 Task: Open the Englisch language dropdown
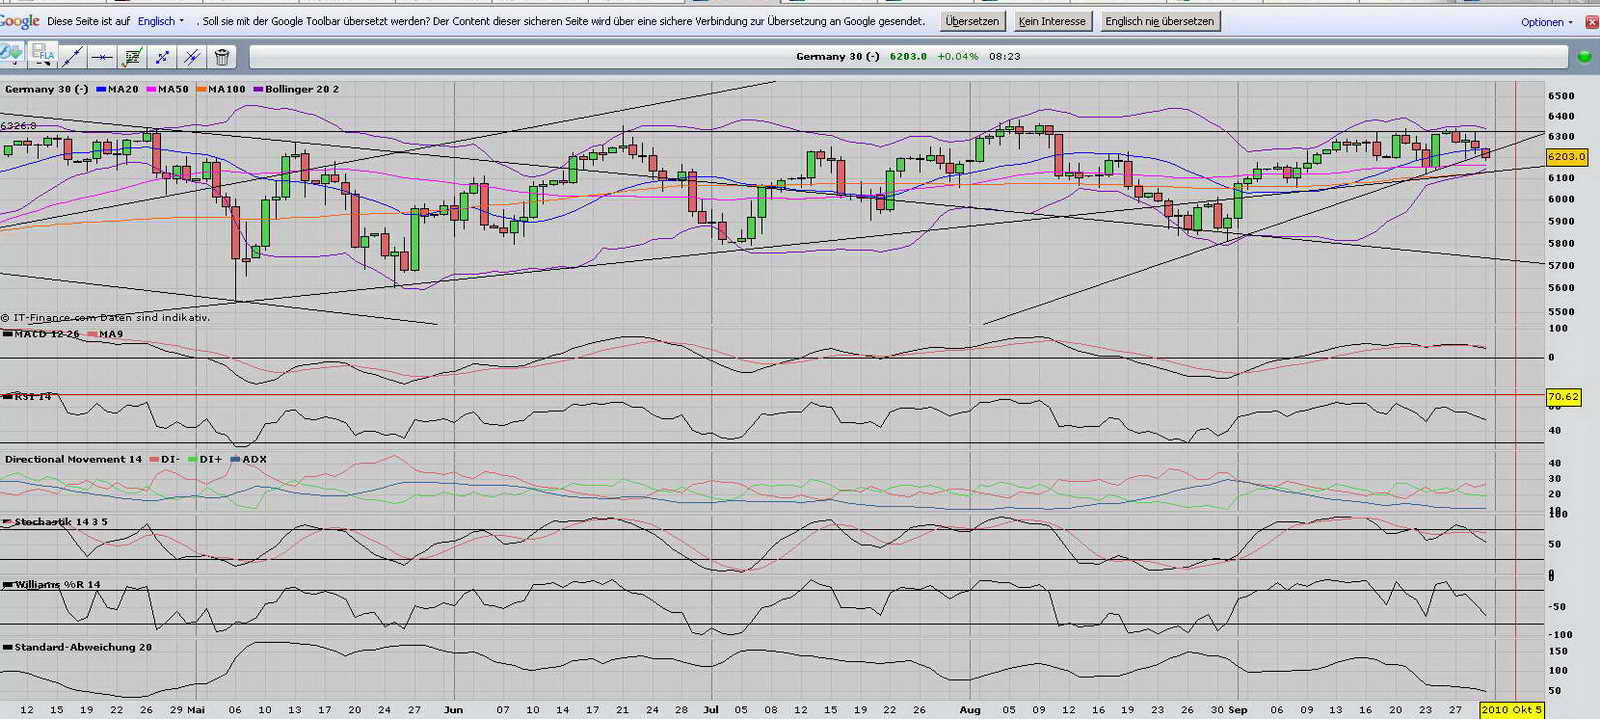click(x=161, y=21)
